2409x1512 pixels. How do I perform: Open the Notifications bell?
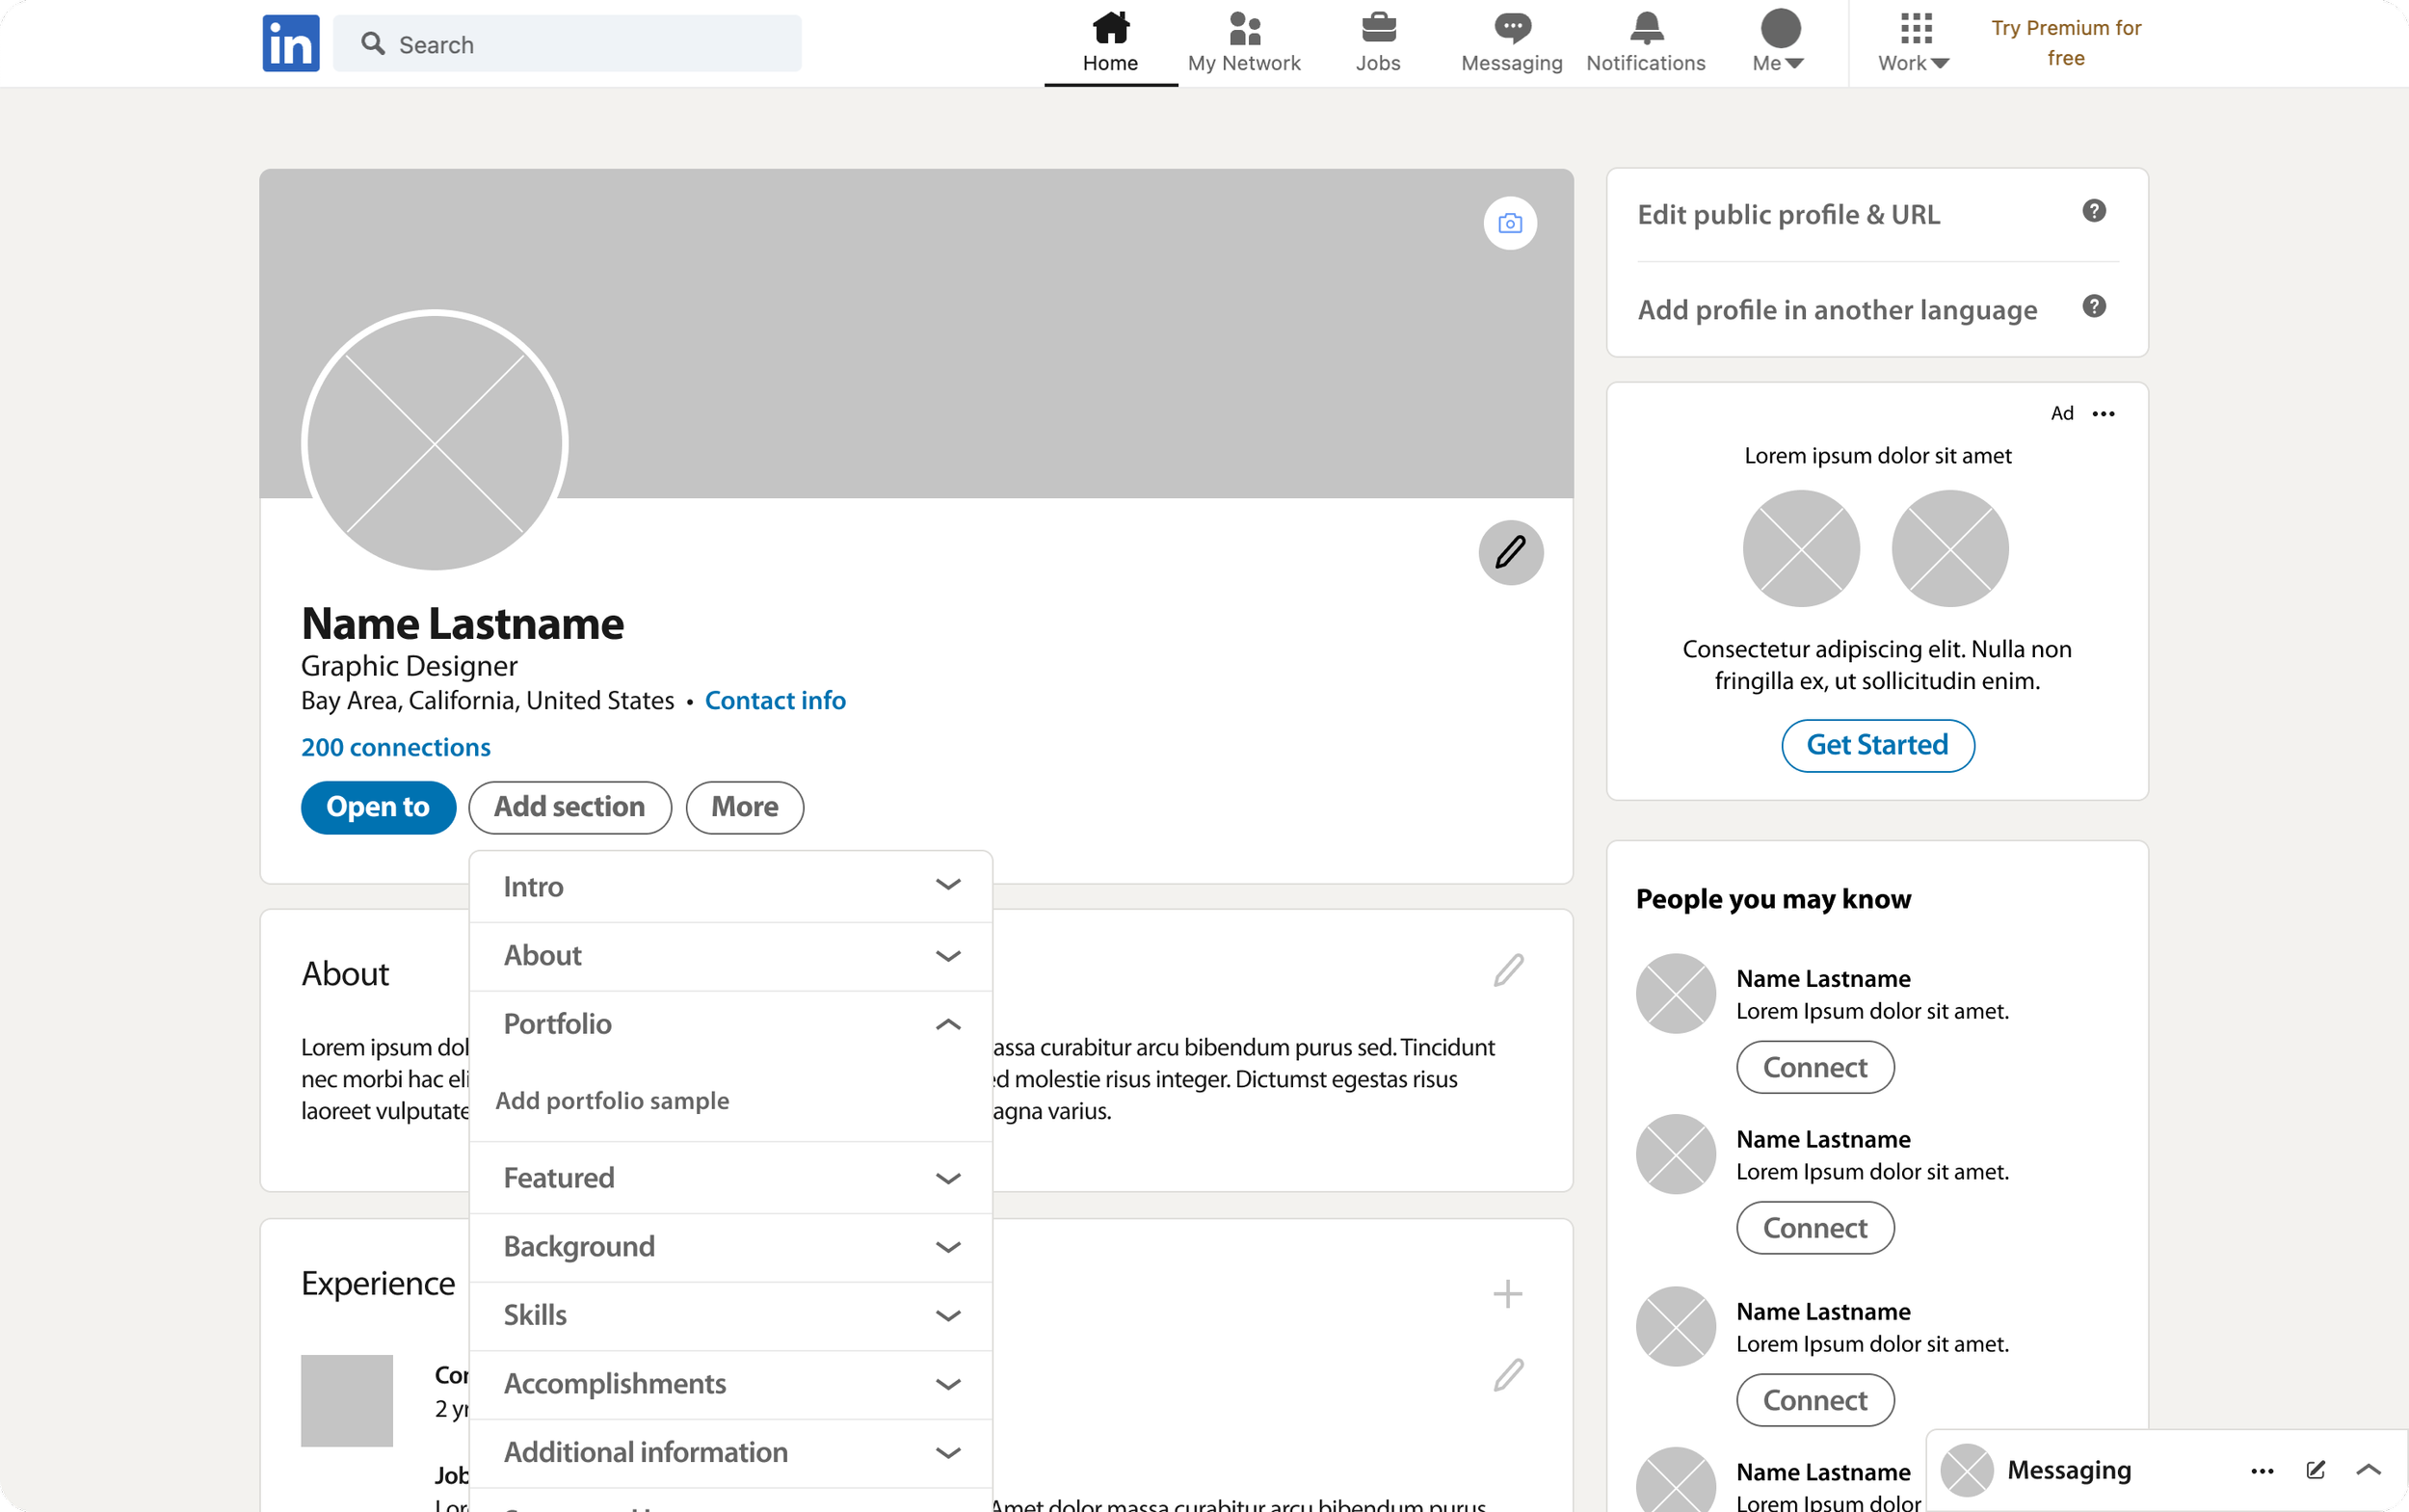coord(1645,42)
